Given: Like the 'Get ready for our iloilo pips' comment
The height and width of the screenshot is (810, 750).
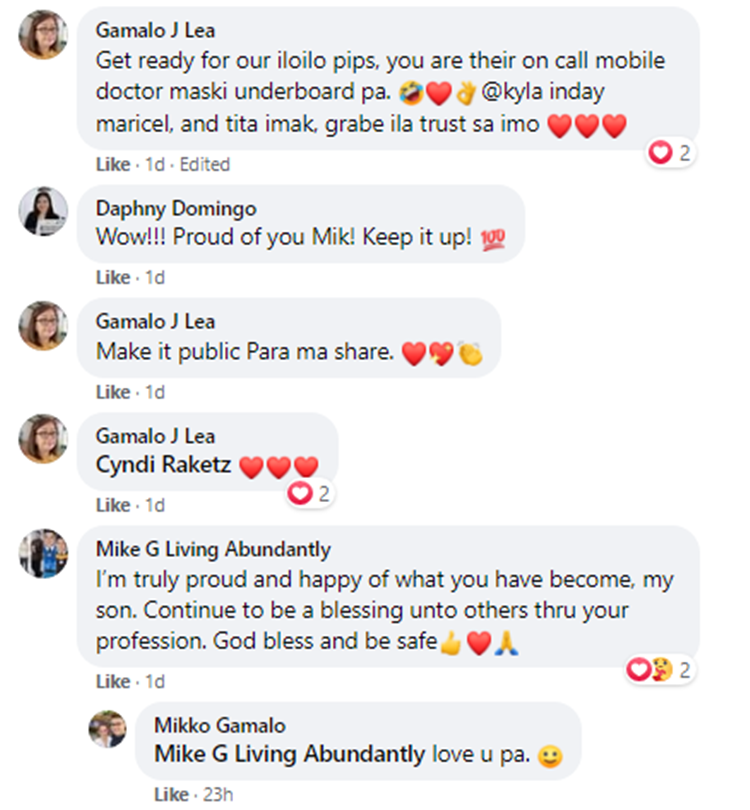Looking at the screenshot, I should (113, 164).
